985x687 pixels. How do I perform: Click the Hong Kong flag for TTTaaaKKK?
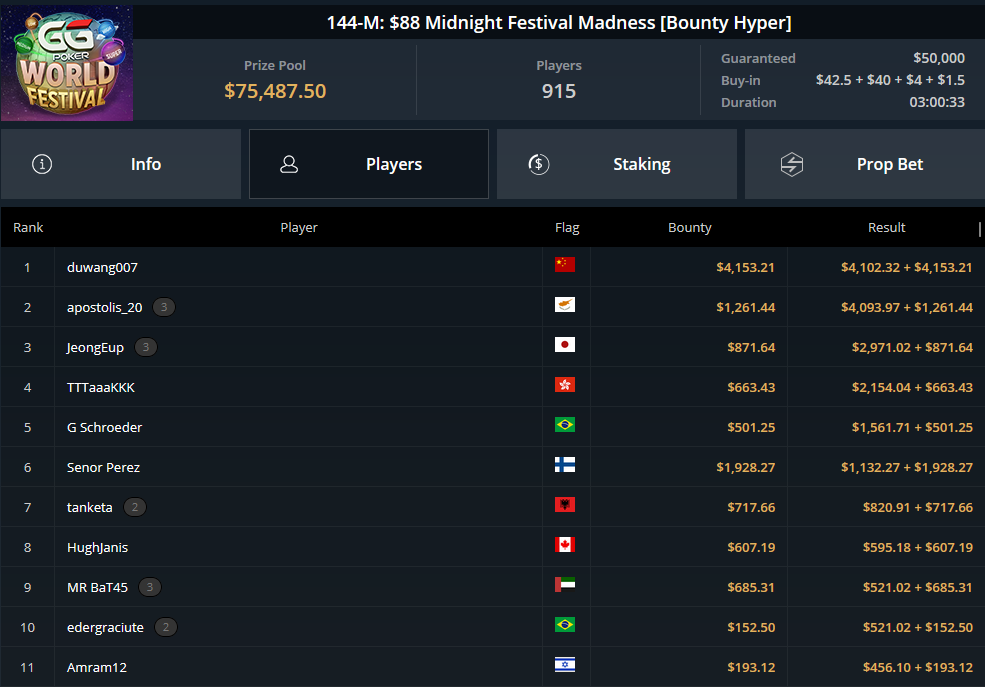pos(565,385)
